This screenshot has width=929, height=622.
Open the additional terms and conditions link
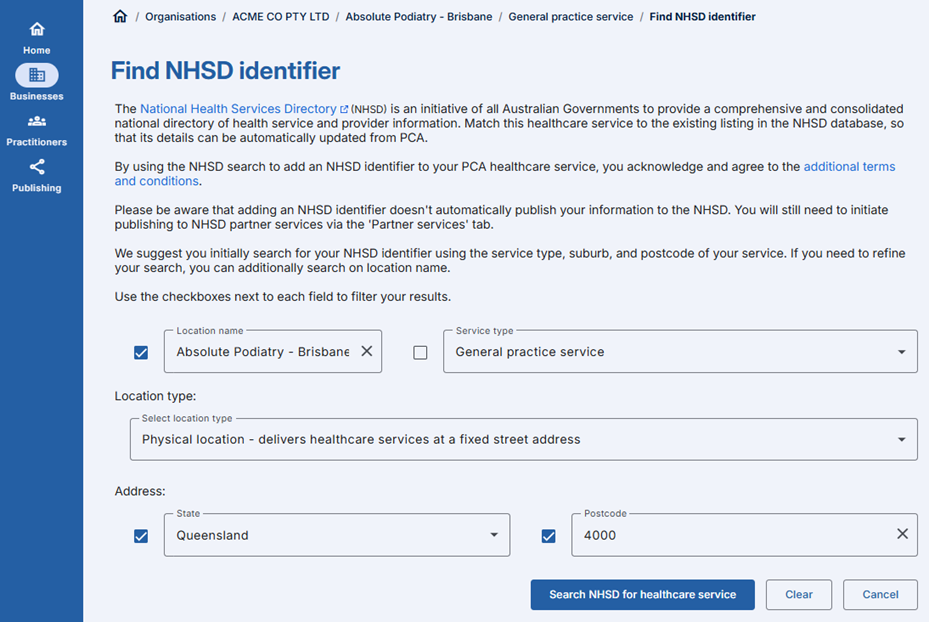point(851,166)
